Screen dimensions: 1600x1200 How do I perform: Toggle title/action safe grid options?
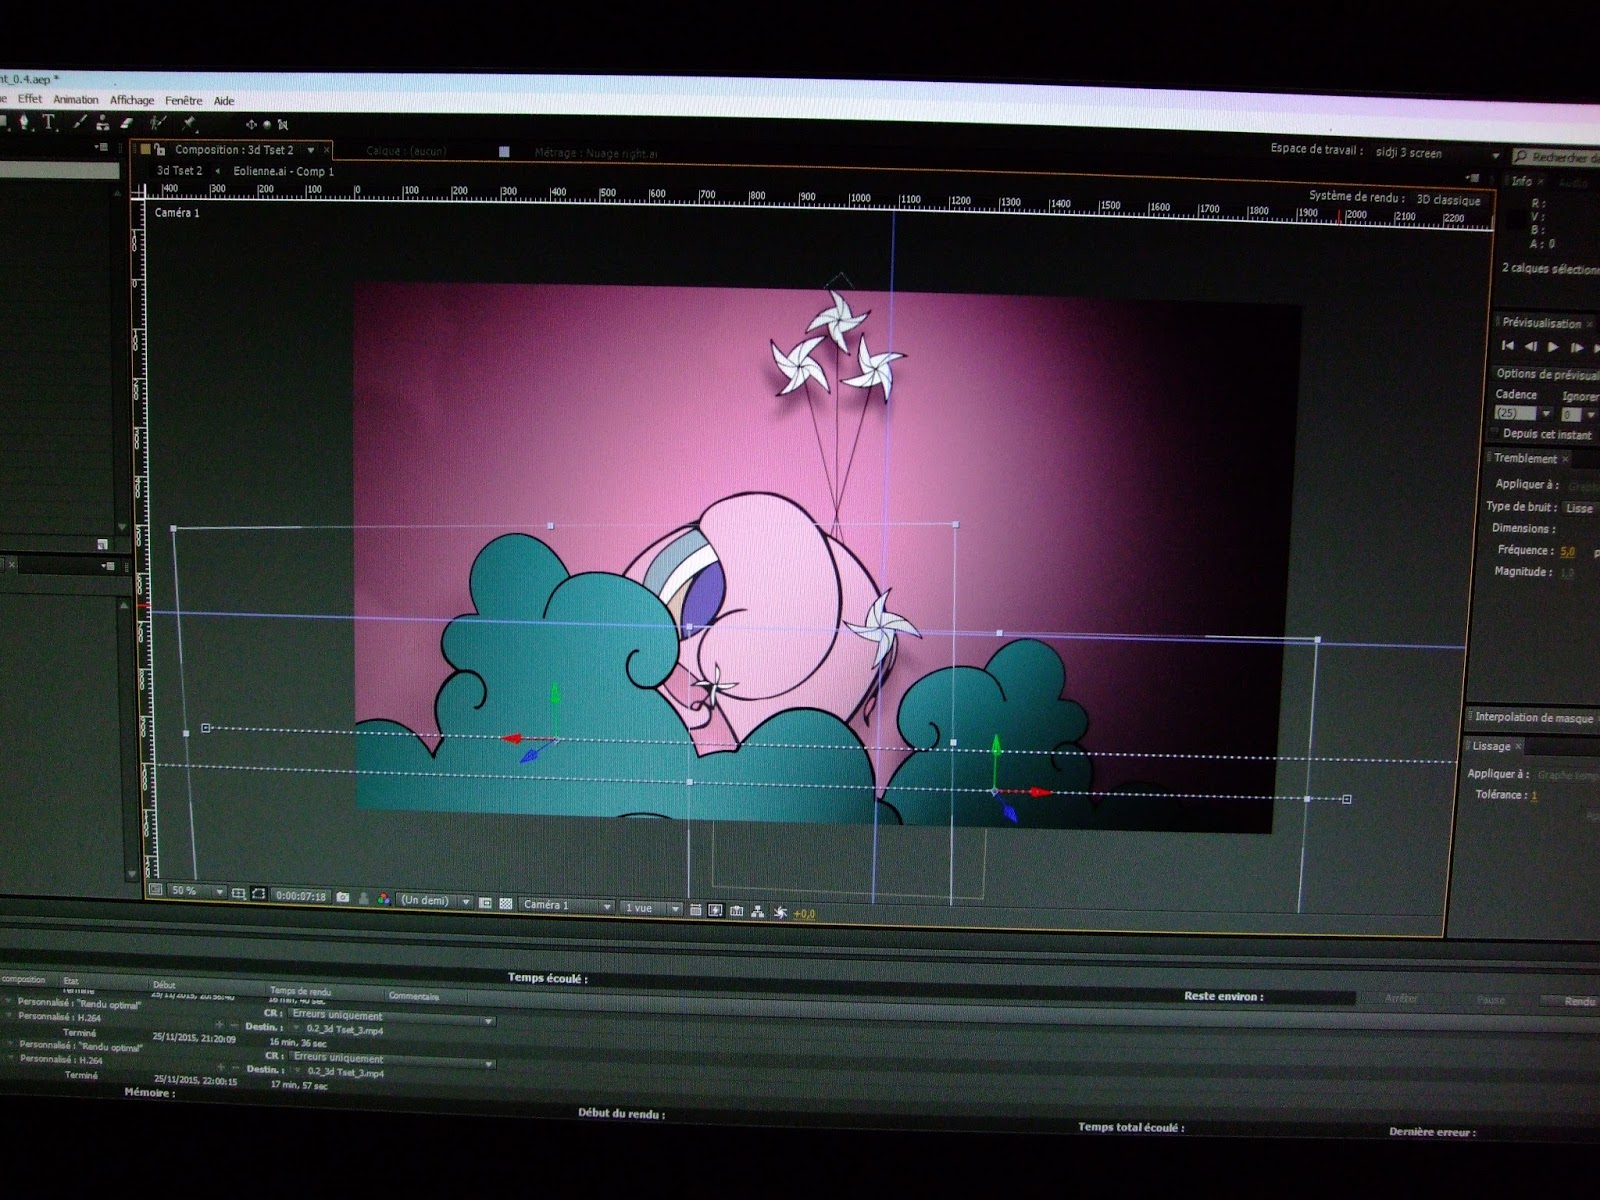coord(237,893)
